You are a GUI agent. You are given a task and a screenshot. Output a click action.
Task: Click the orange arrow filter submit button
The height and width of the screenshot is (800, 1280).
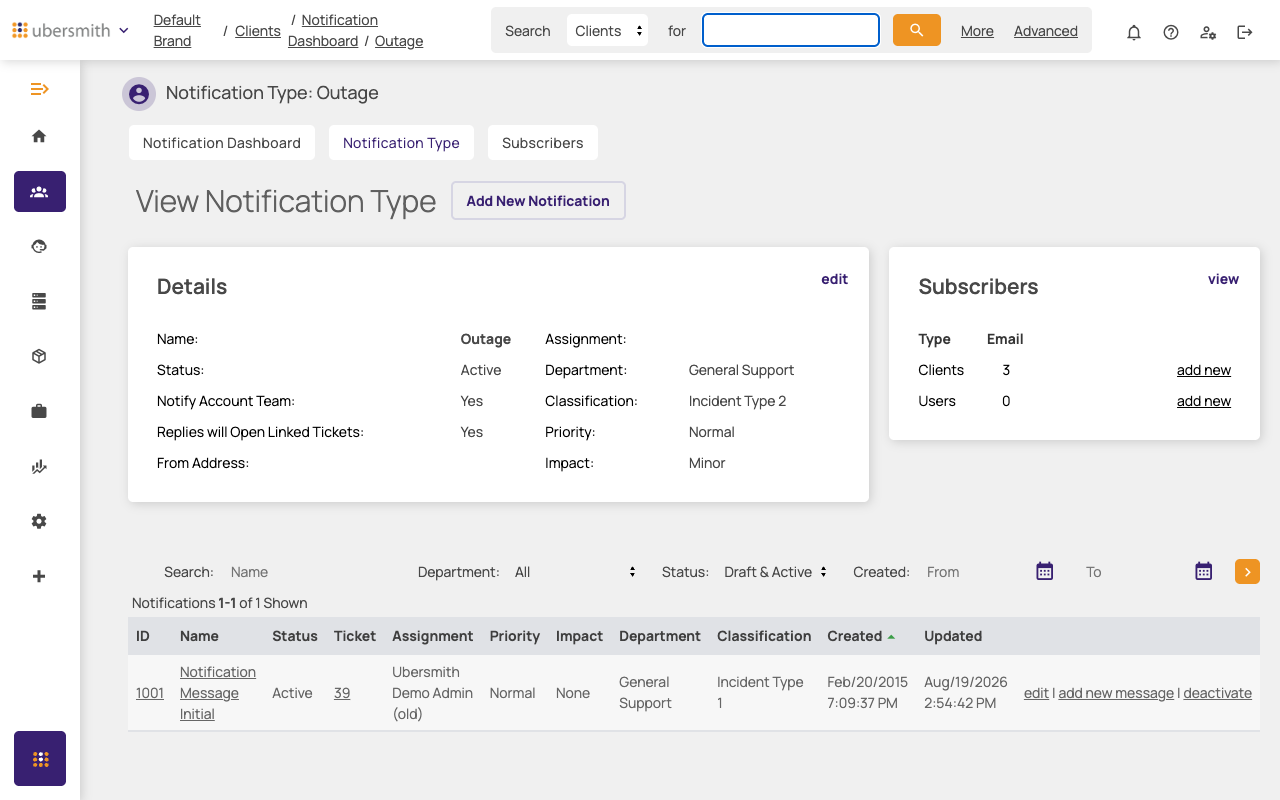click(x=1247, y=571)
